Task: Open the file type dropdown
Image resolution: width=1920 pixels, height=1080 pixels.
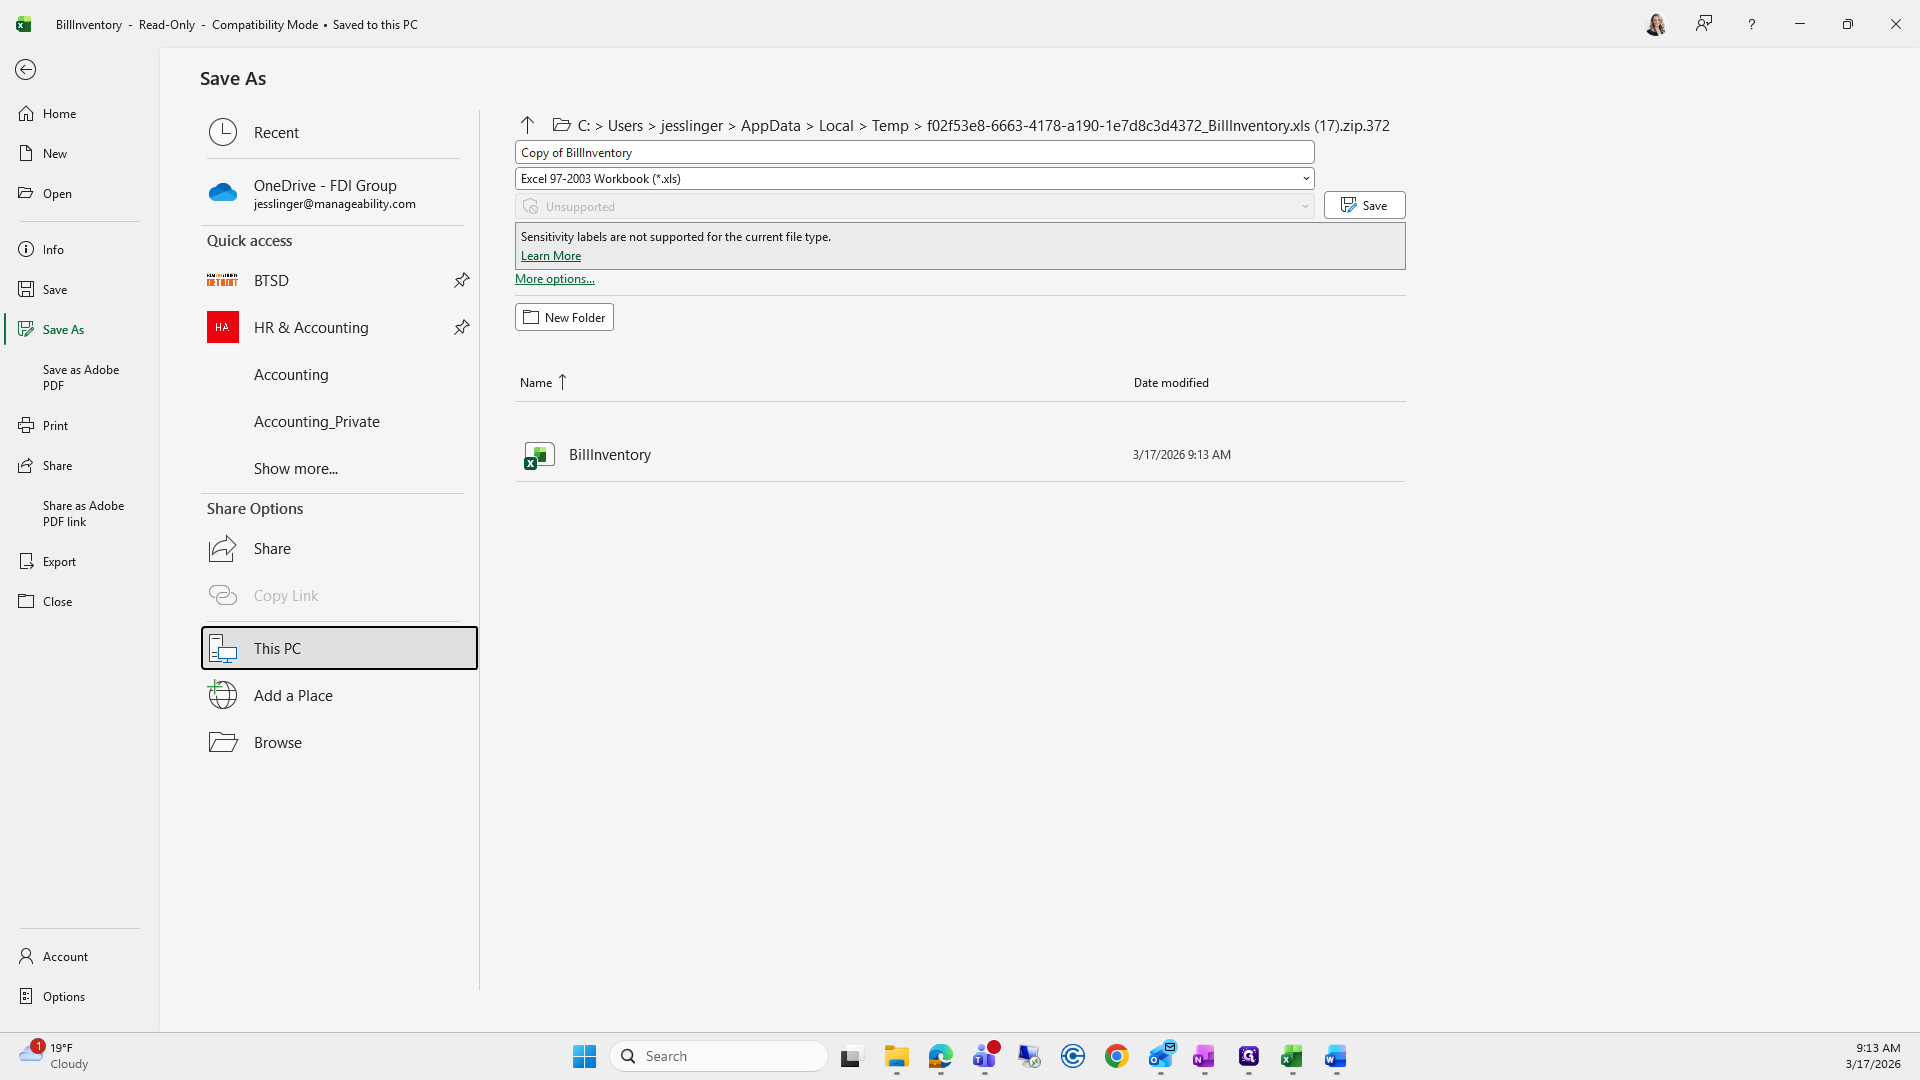Action: [1305, 179]
